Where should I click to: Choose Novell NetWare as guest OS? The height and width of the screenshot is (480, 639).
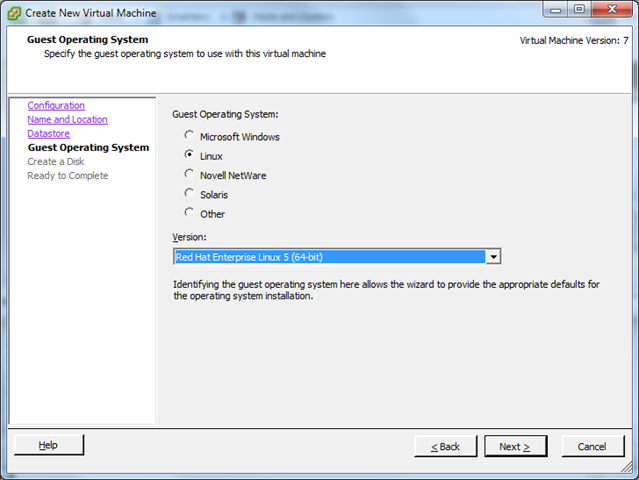point(189,175)
